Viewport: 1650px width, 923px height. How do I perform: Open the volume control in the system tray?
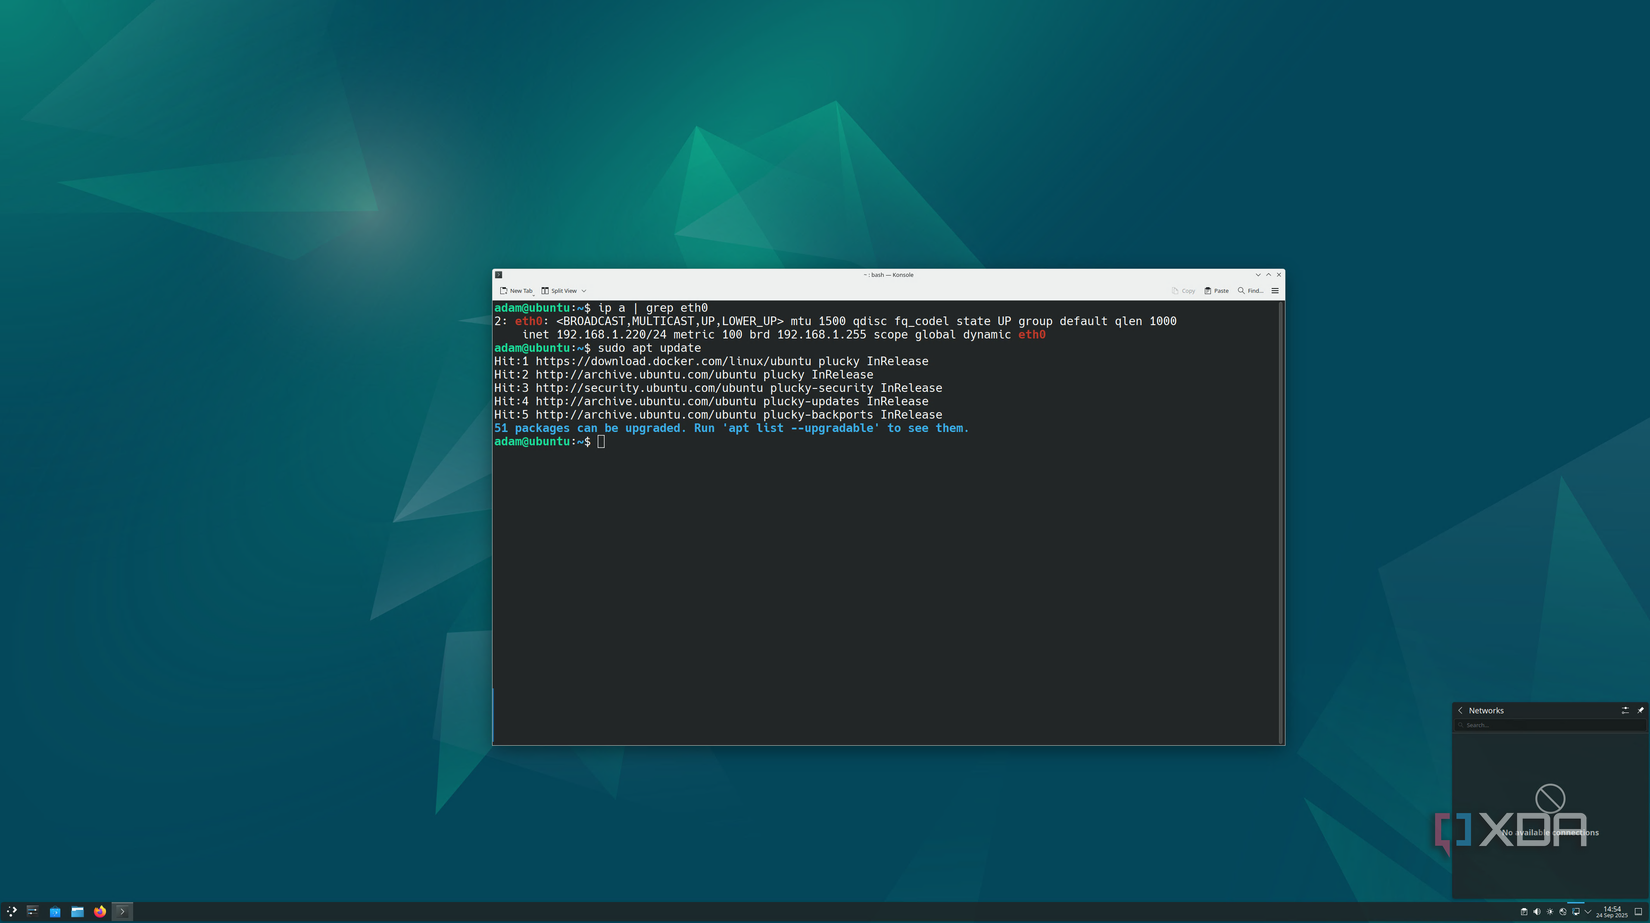point(1537,911)
